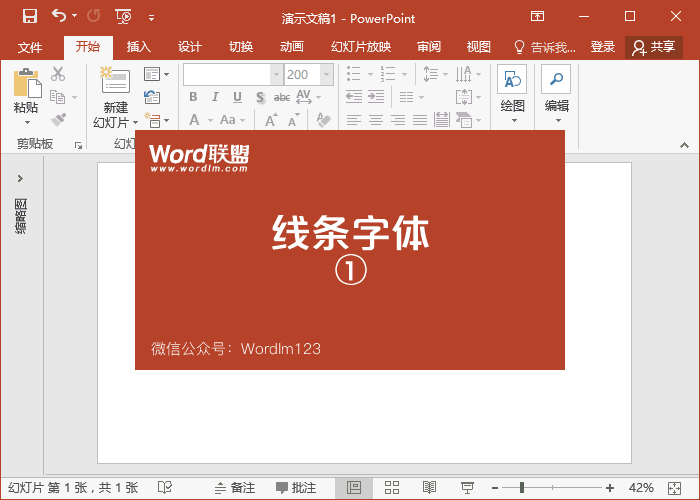Open the Drawing (绘图) tools icon

point(512,82)
